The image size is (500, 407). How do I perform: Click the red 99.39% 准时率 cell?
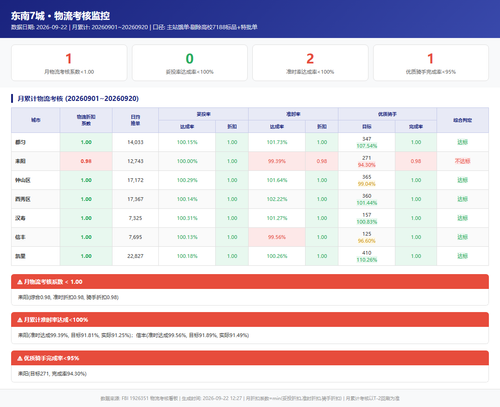pos(277,161)
